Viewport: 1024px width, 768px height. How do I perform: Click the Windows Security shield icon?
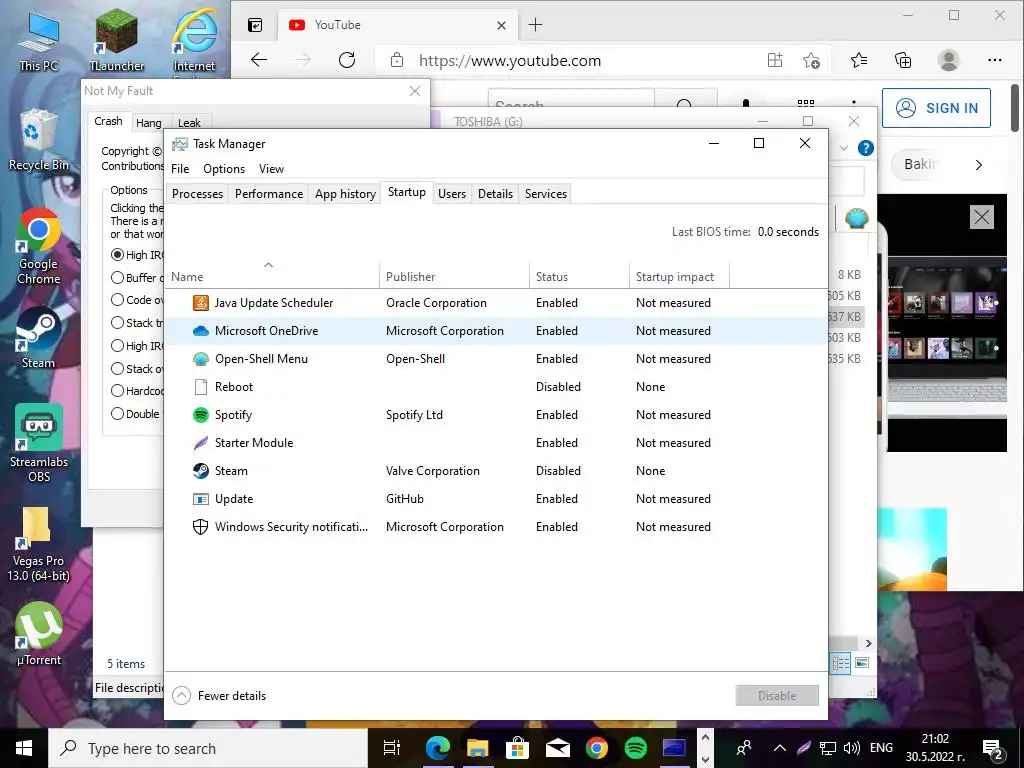coord(201,527)
